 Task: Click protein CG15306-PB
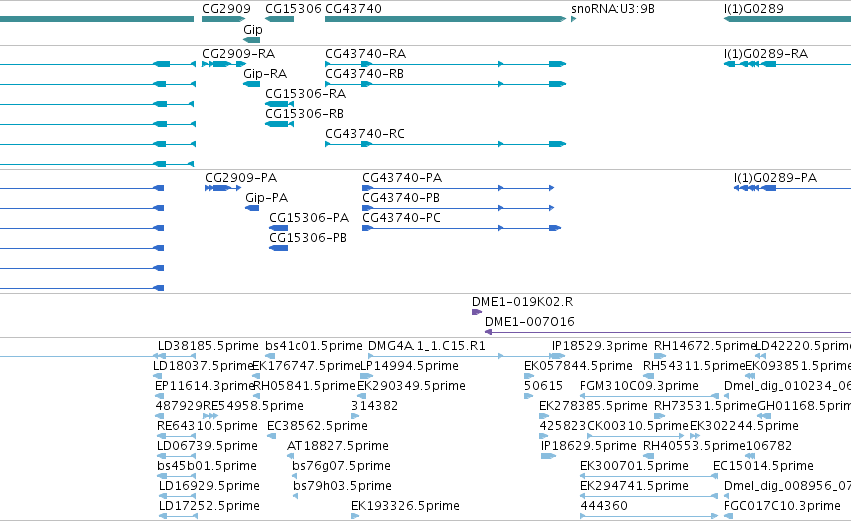coord(308,238)
